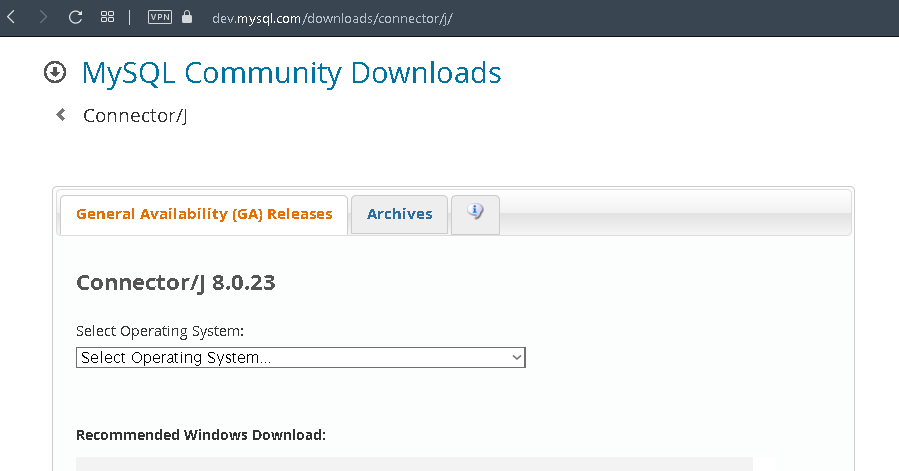Open the information bubble tab

pyautogui.click(x=475, y=215)
